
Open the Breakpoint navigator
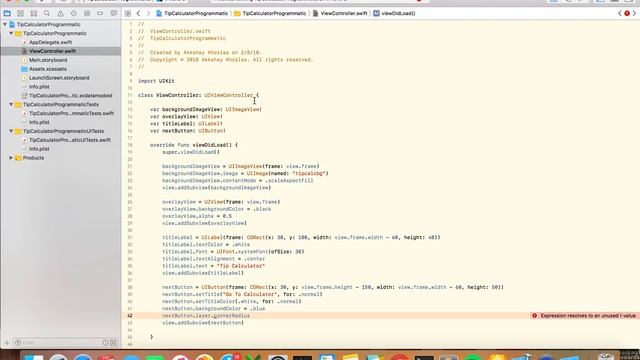tap(100, 13)
